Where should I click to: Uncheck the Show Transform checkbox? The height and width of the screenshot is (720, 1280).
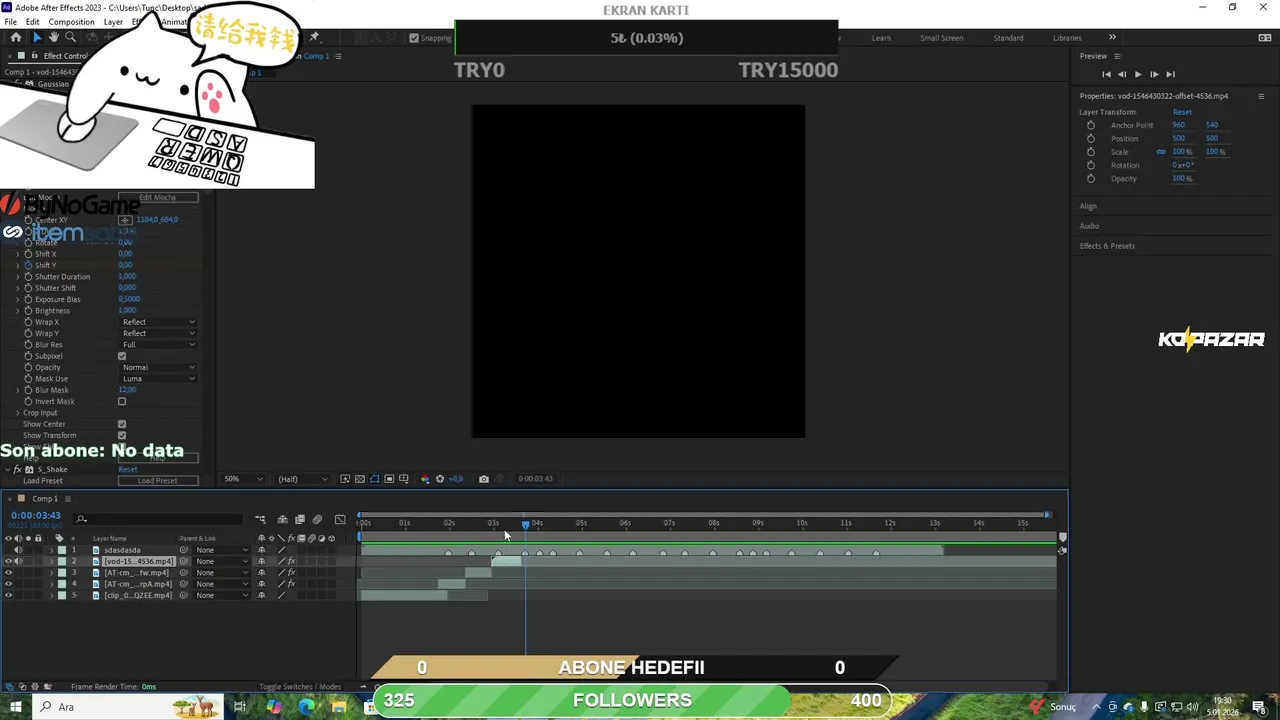(x=122, y=435)
